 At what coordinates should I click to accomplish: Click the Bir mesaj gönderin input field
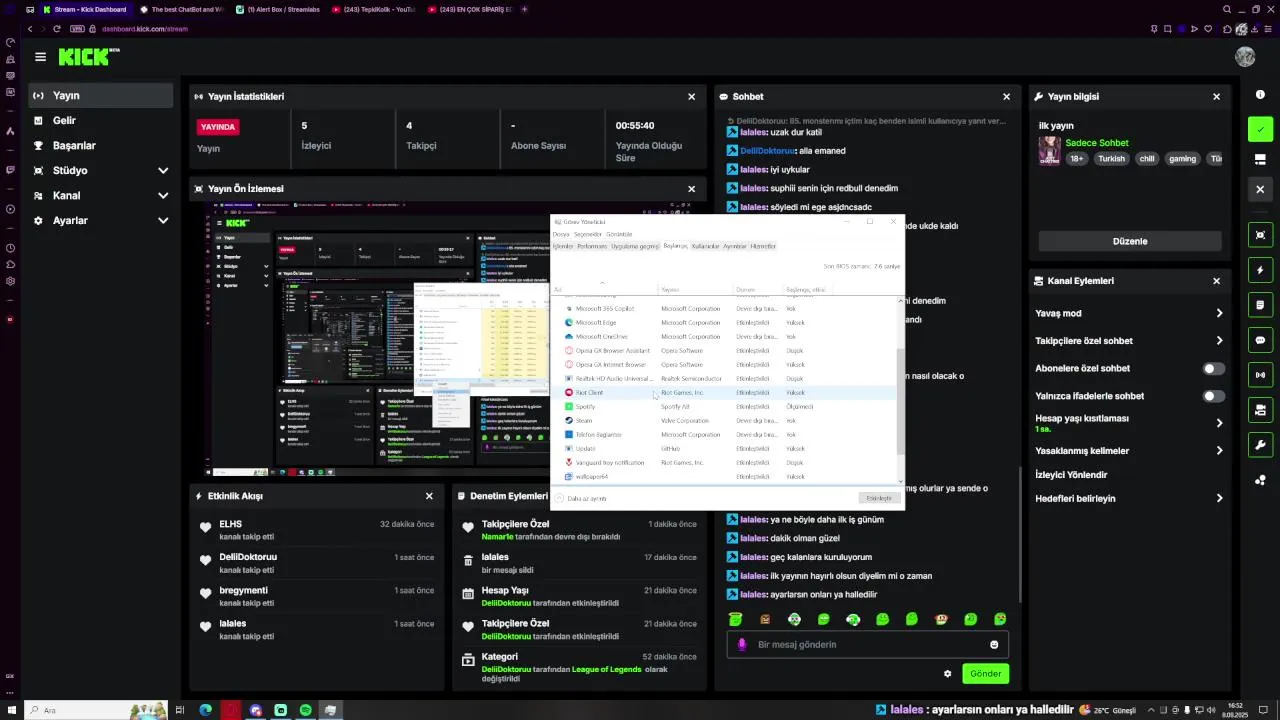tap(867, 645)
